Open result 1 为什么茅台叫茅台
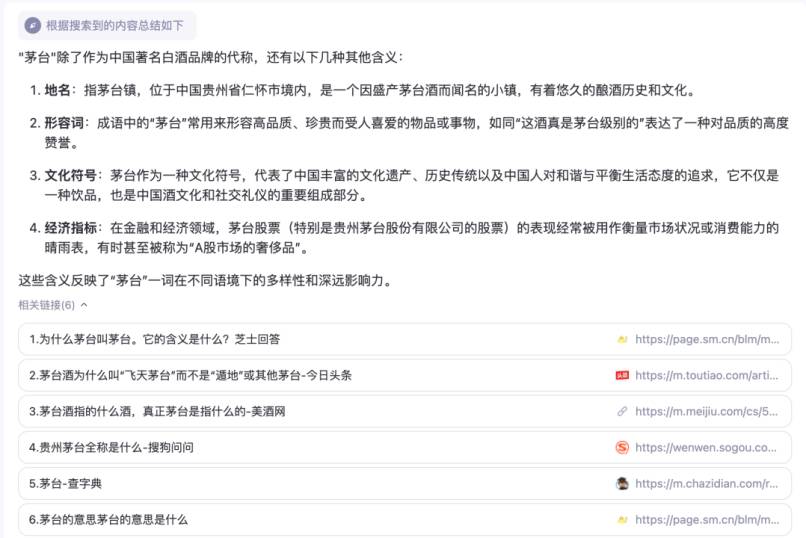 (155, 339)
